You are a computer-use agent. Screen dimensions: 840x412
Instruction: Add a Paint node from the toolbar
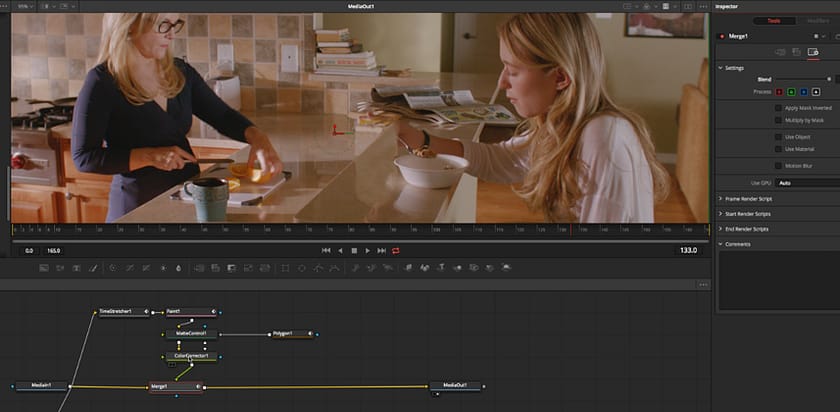click(x=92, y=267)
